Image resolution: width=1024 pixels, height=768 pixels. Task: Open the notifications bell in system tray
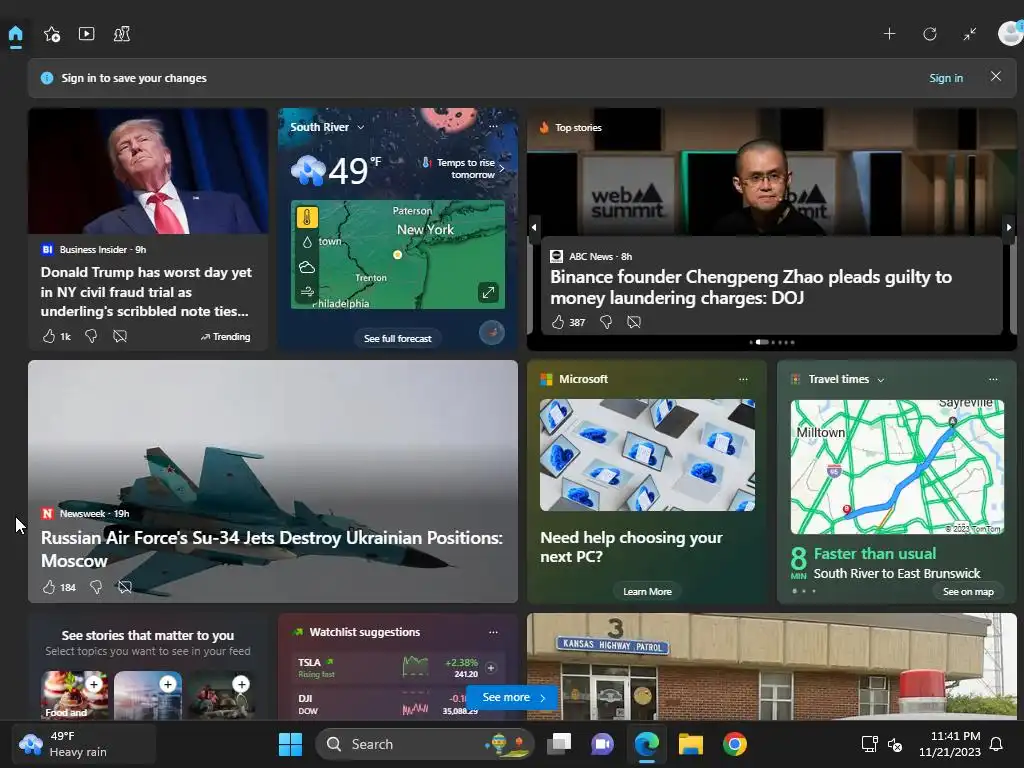point(996,744)
